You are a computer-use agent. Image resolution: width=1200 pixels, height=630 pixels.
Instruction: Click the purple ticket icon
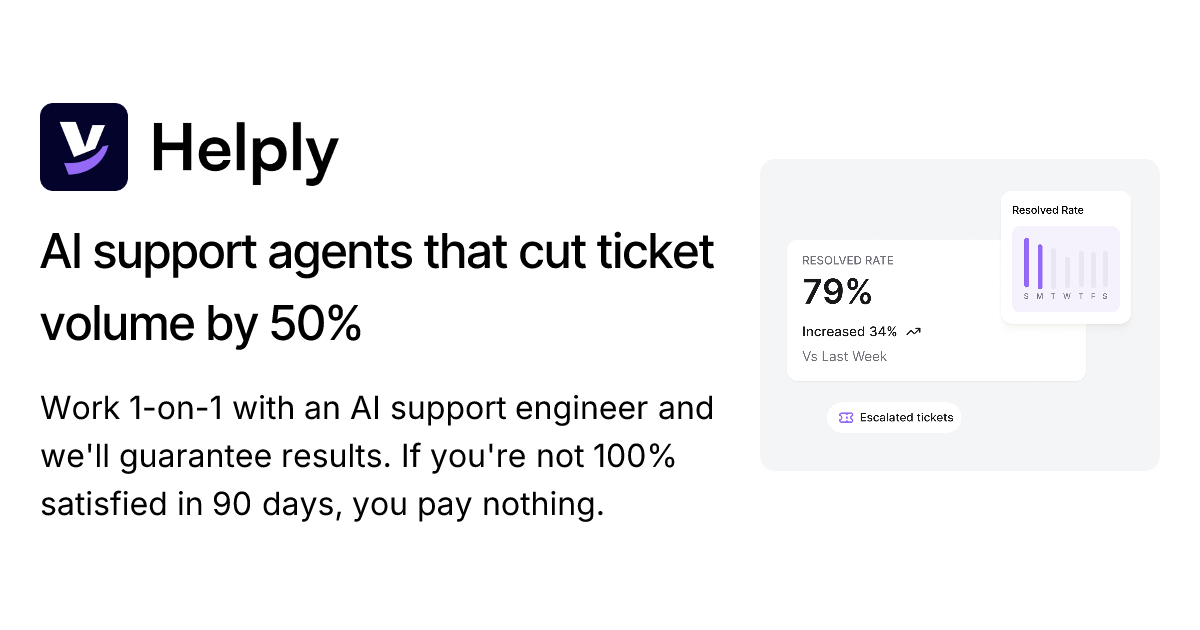click(x=846, y=417)
